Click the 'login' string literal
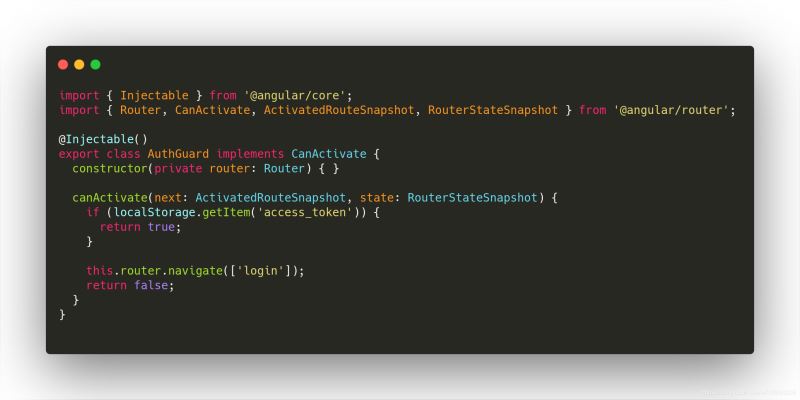The width and height of the screenshot is (800, 400). point(260,271)
